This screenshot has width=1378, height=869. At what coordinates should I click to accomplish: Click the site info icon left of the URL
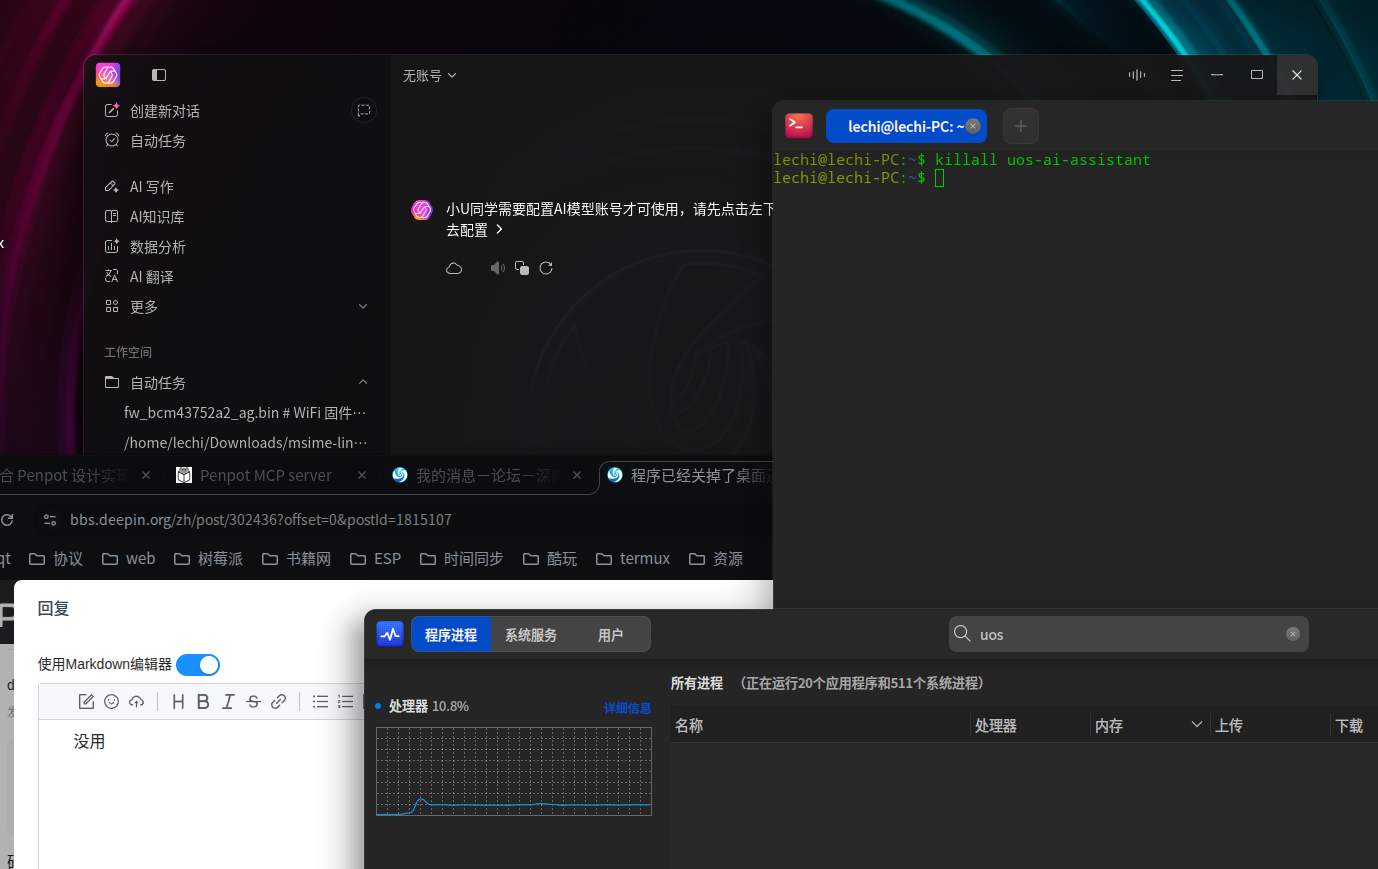[50, 520]
